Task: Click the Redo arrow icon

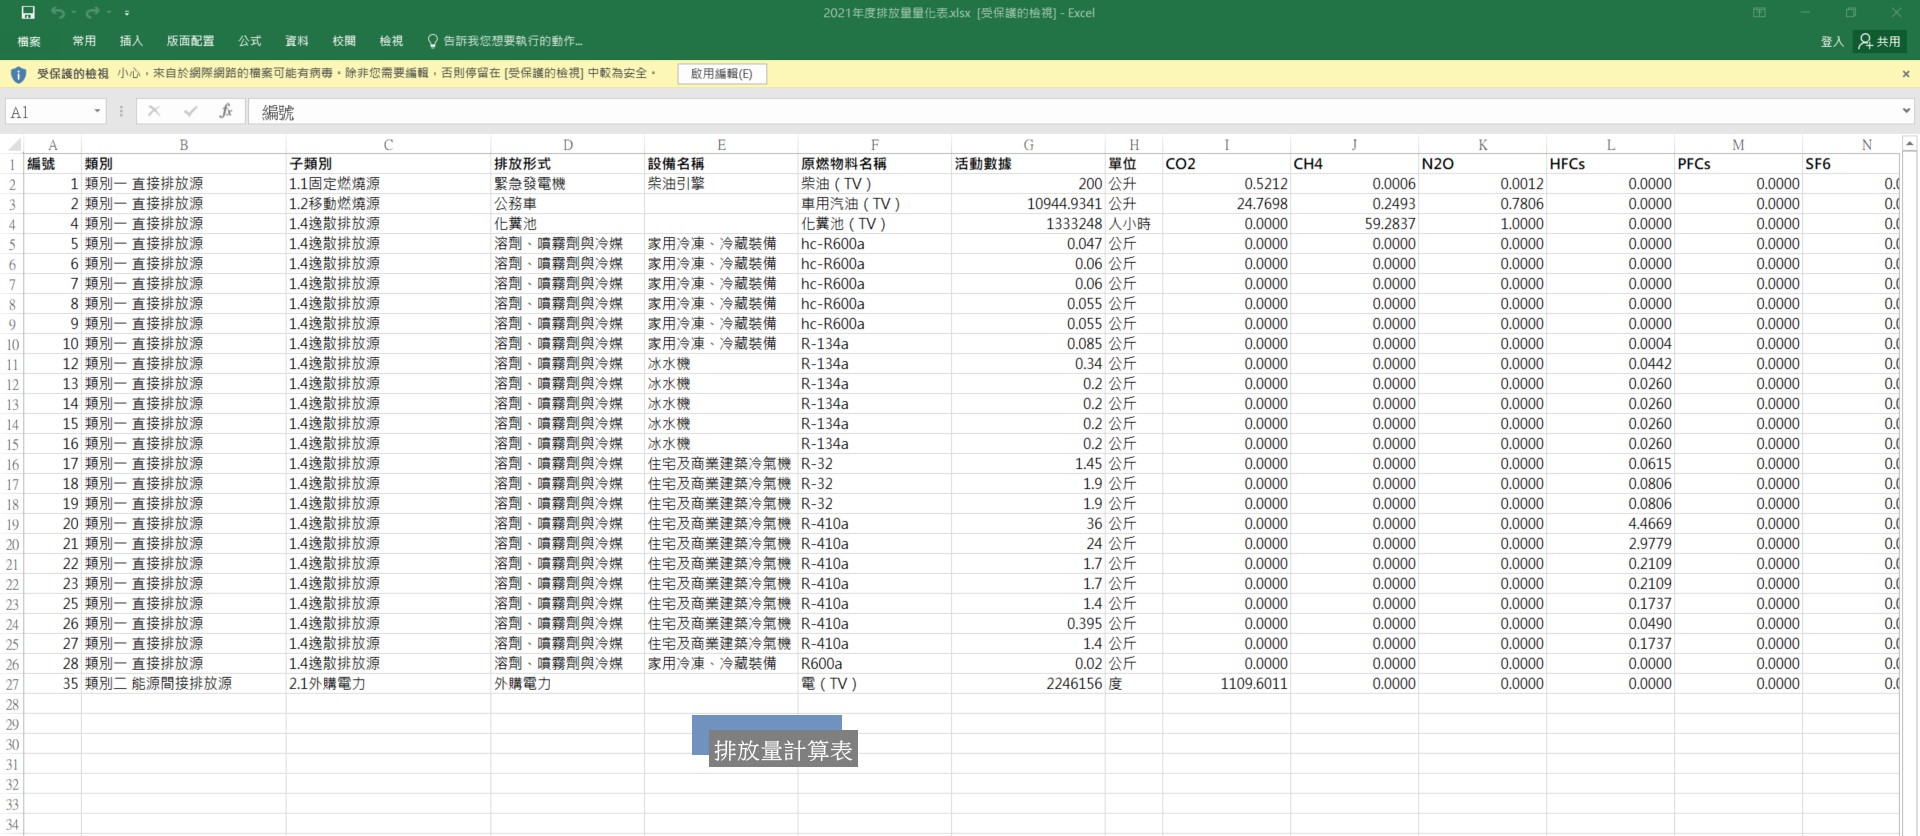Action: [x=92, y=13]
